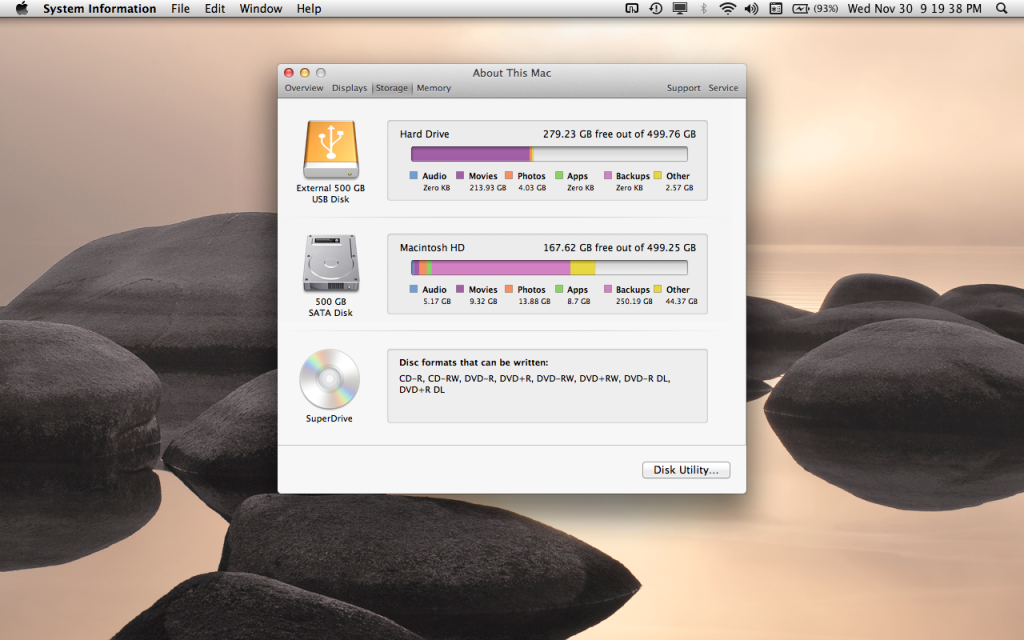Click Macintosh HD Audio blue swatch
The image size is (1024, 640).
[x=413, y=289]
